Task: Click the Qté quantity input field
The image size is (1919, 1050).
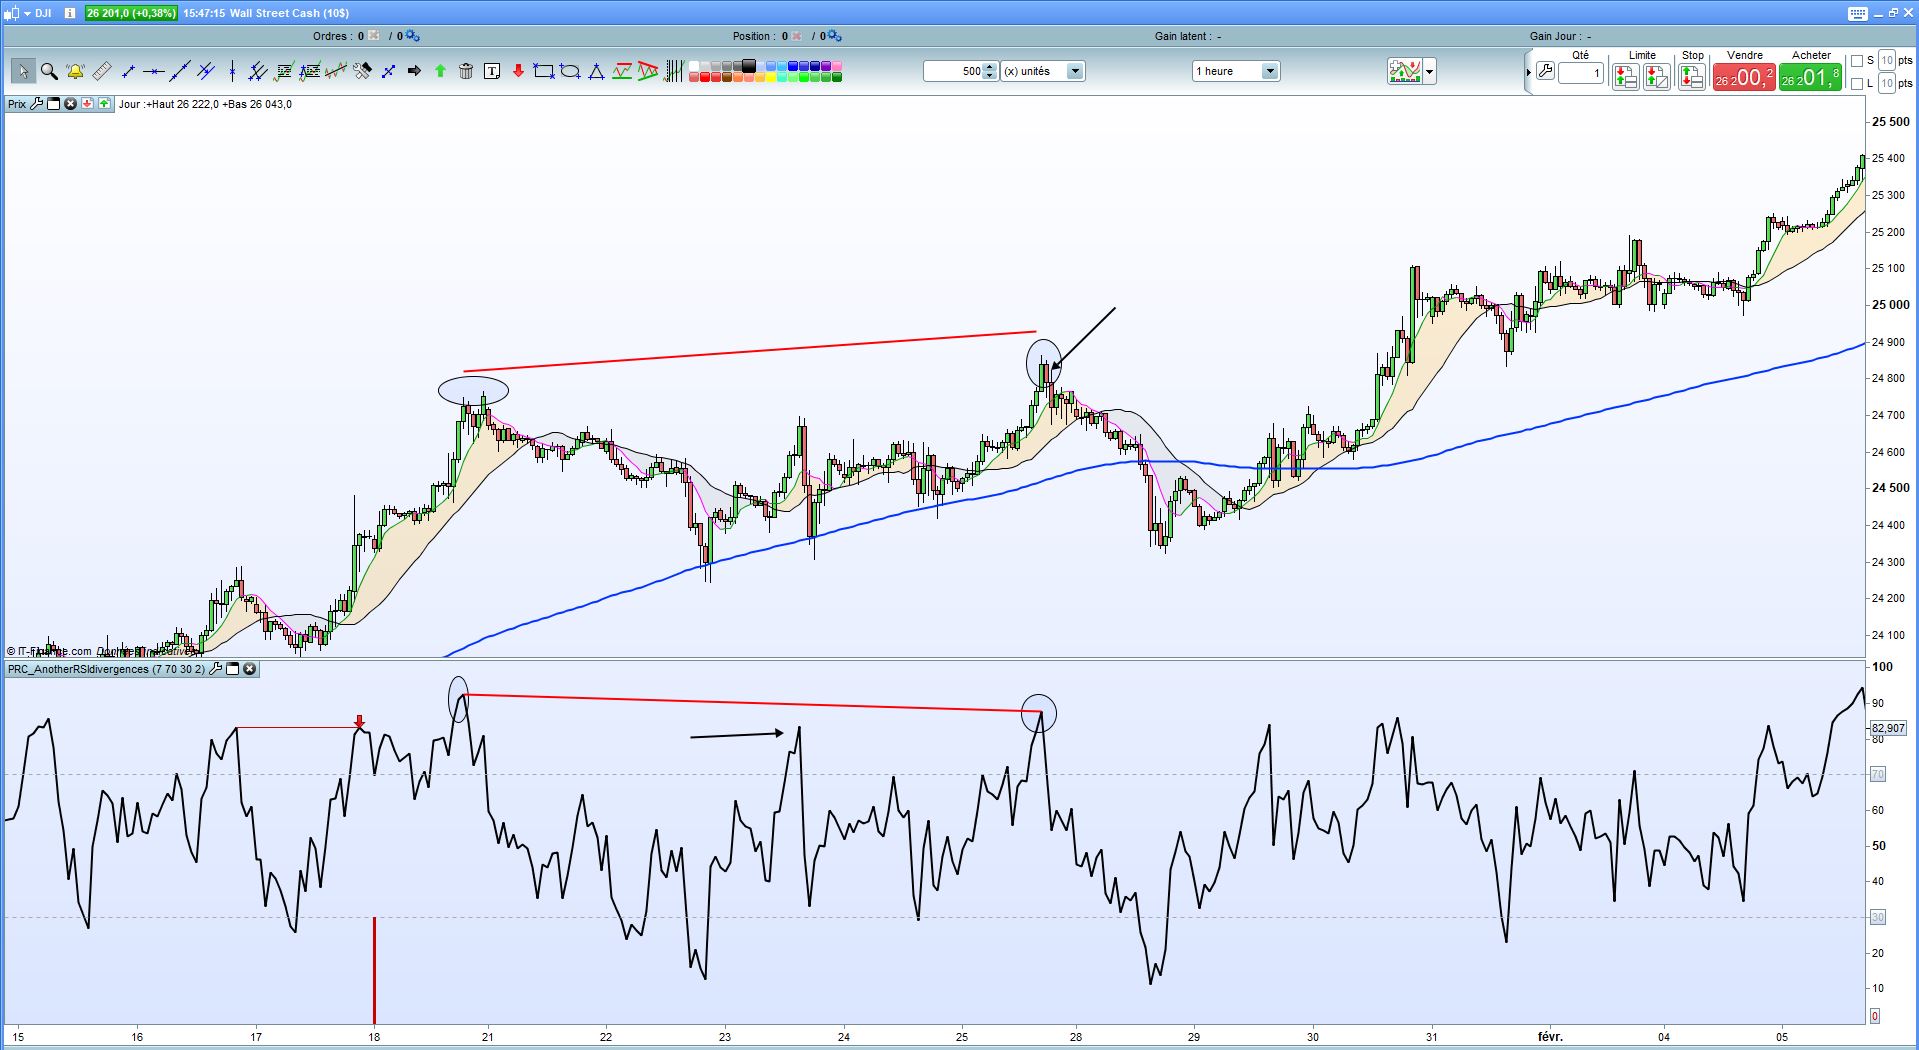Action: (1581, 73)
